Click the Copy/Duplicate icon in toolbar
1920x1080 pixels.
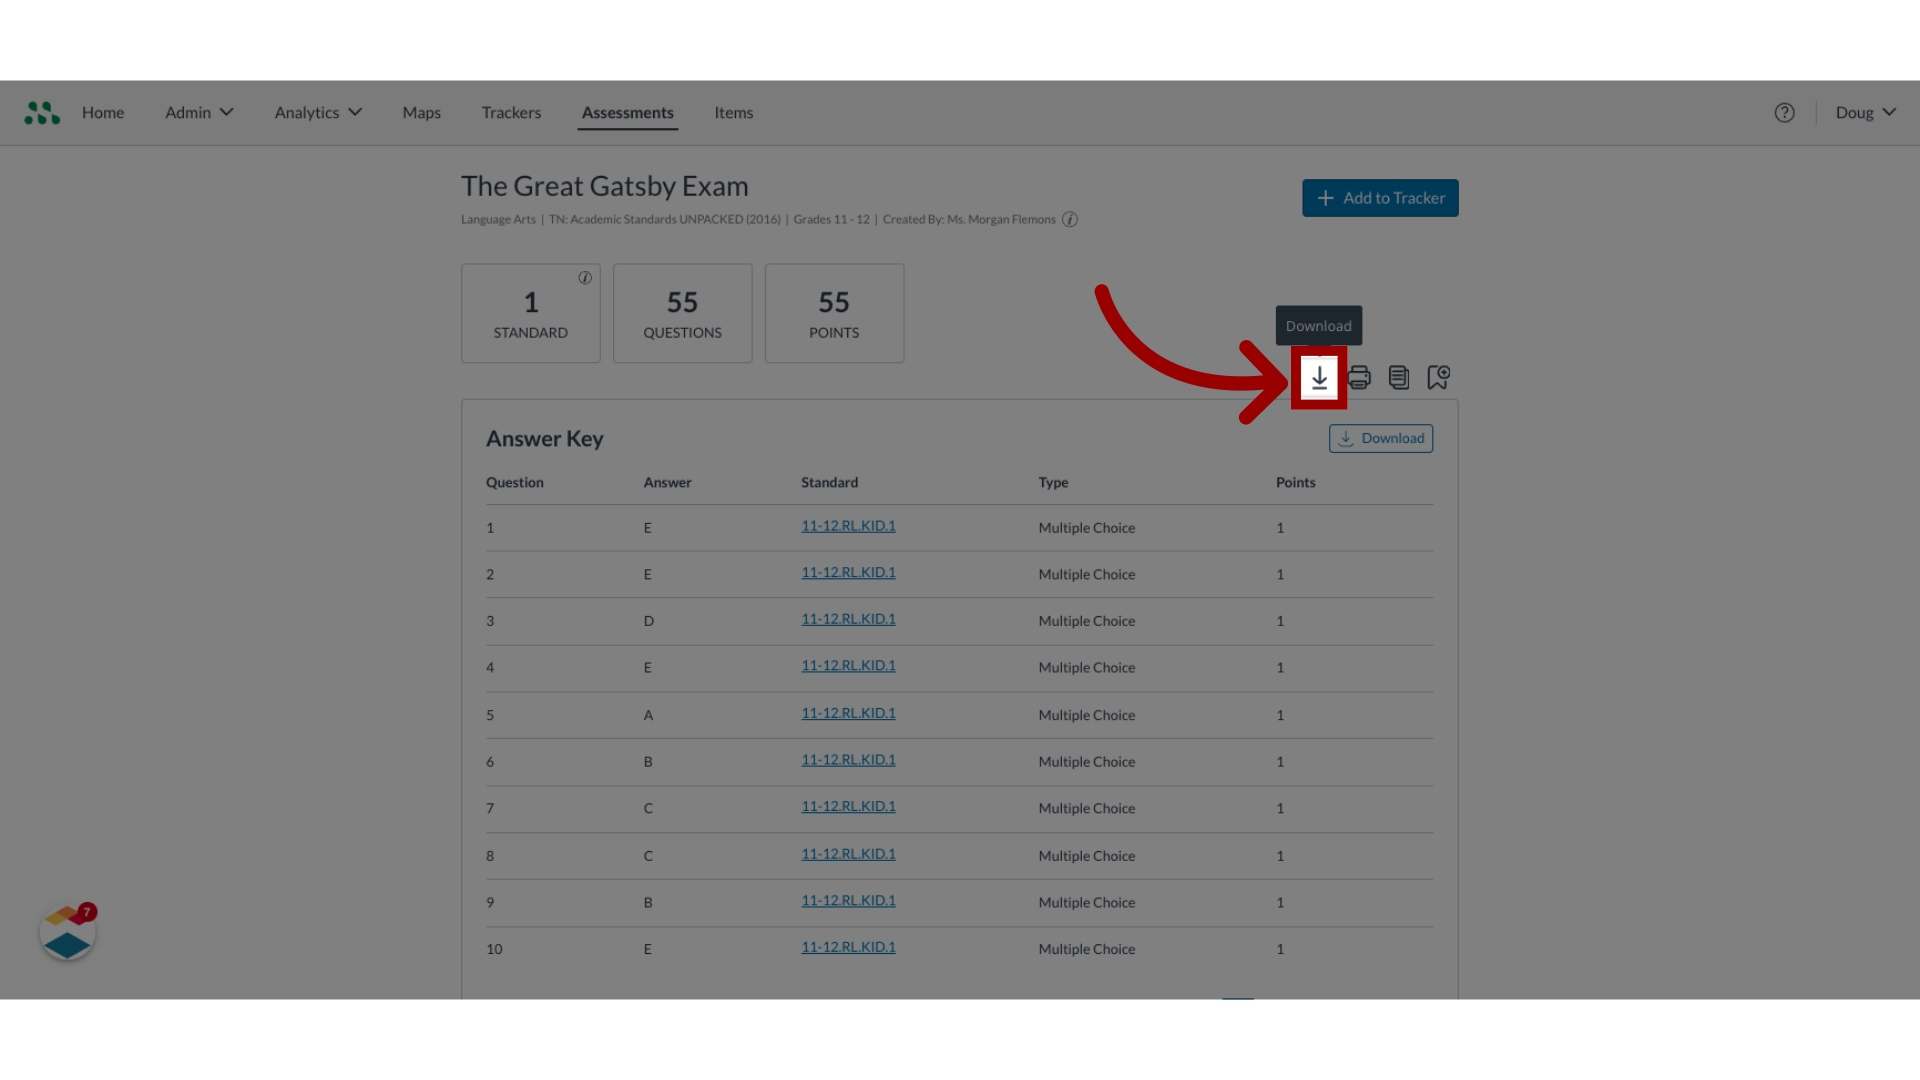pyautogui.click(x=1398, y=376)
